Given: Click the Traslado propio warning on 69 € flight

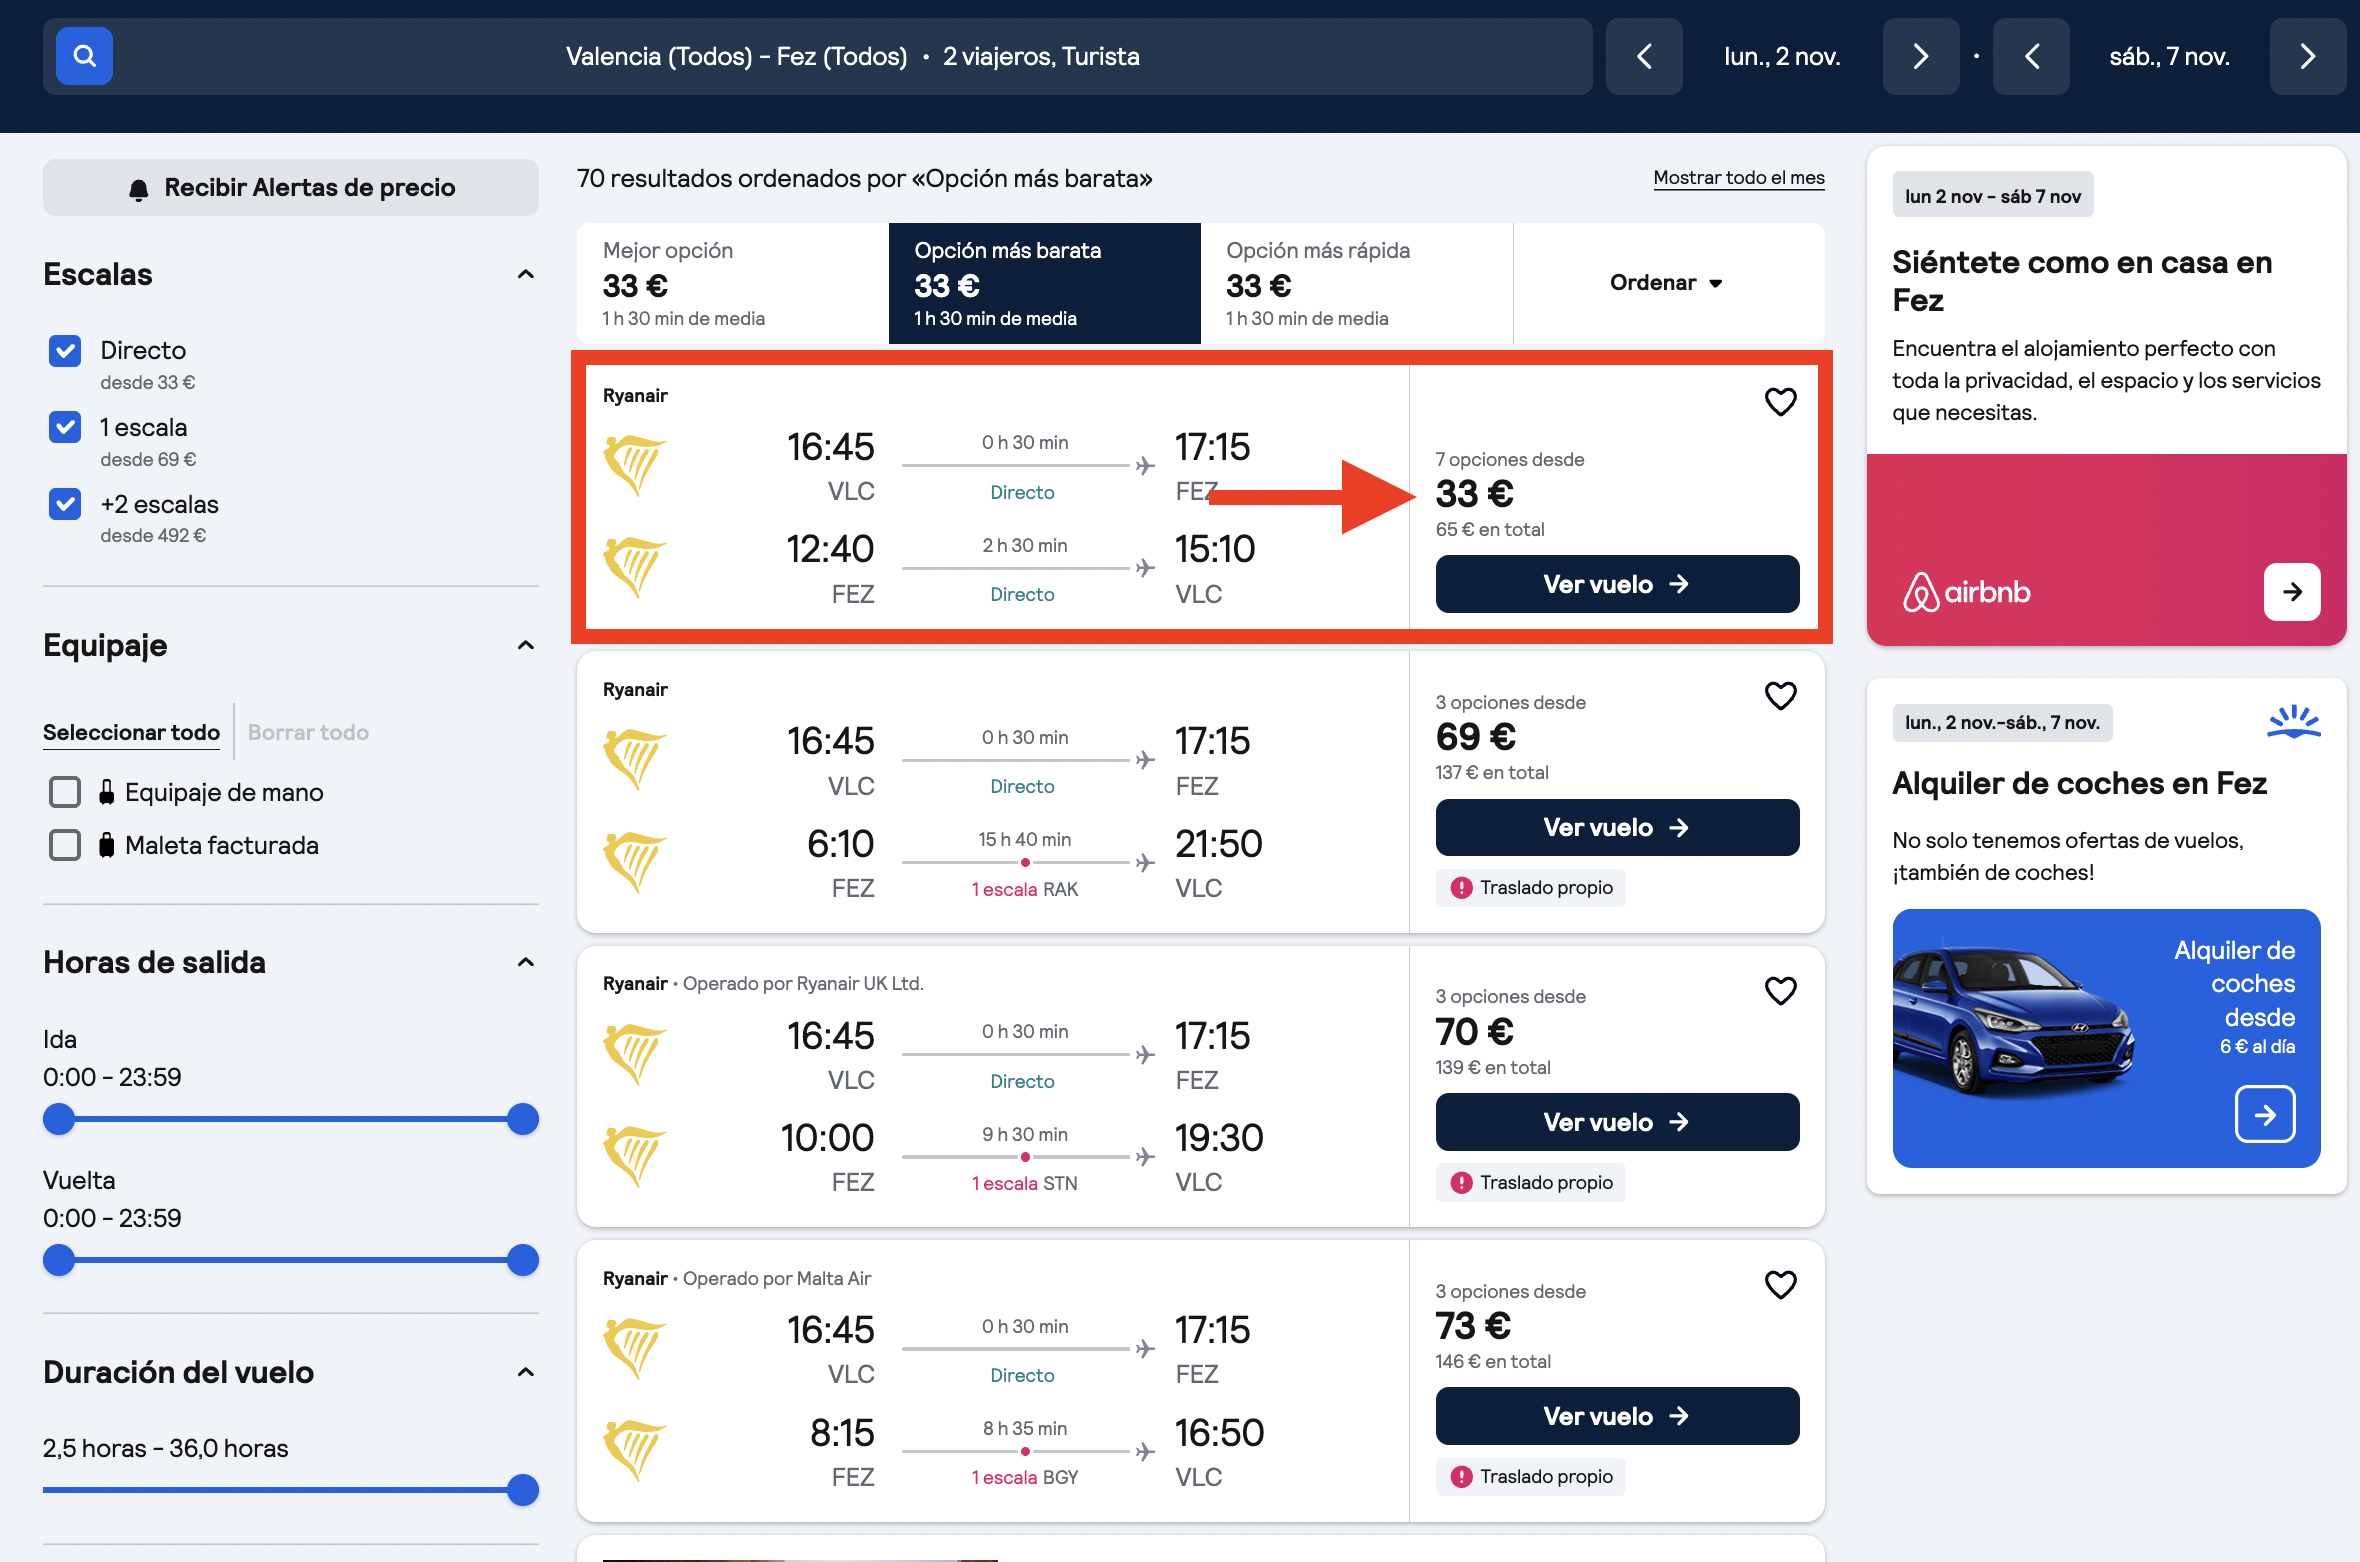Looking at the screenshot, I should coord(1531,888).
